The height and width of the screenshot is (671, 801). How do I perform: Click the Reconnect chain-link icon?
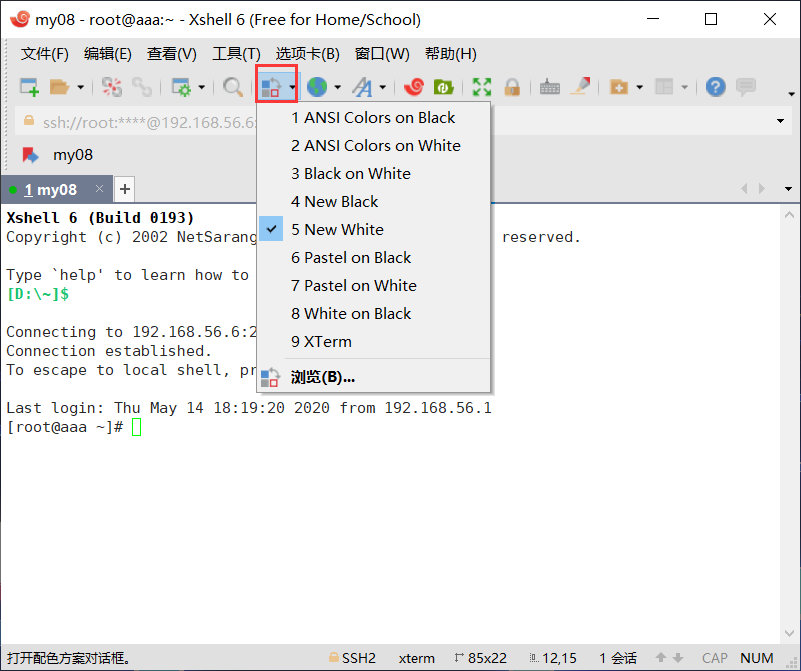(142, 87)
